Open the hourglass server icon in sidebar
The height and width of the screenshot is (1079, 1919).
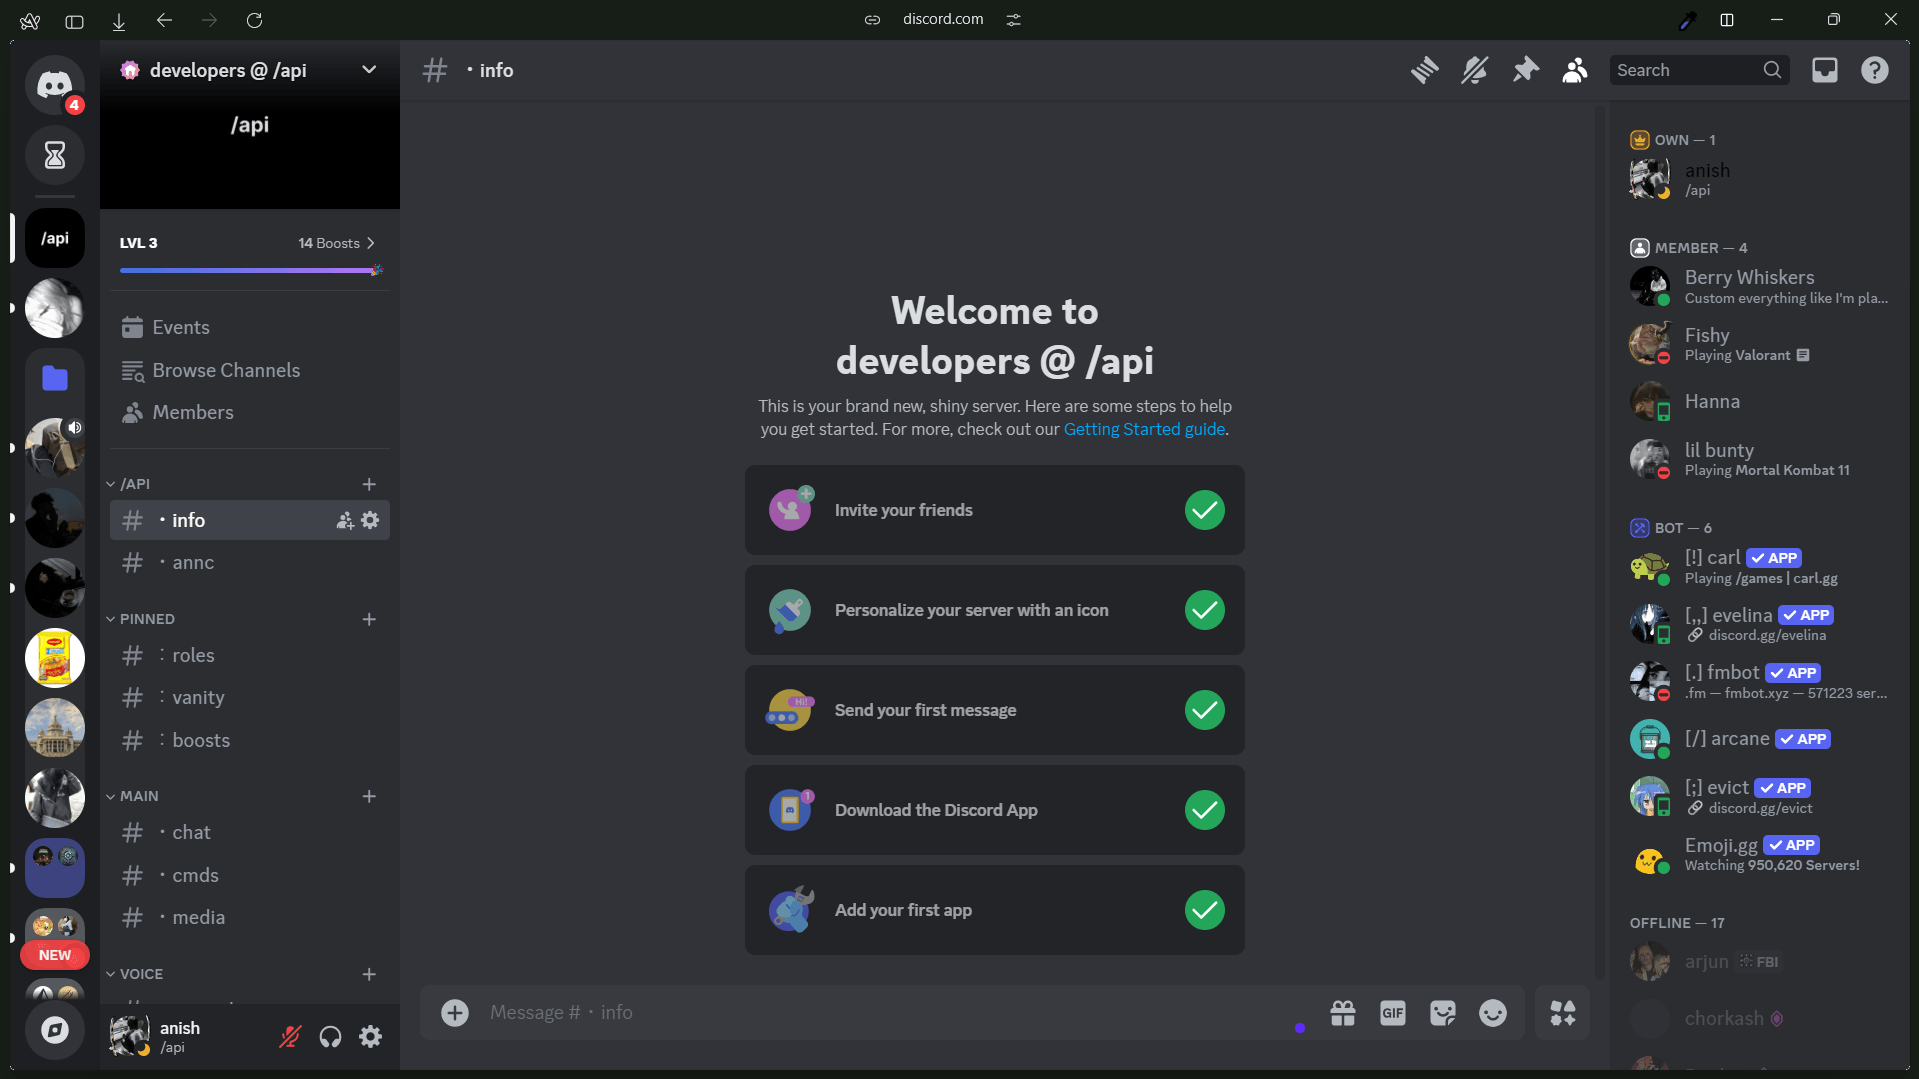pos(54,155)
